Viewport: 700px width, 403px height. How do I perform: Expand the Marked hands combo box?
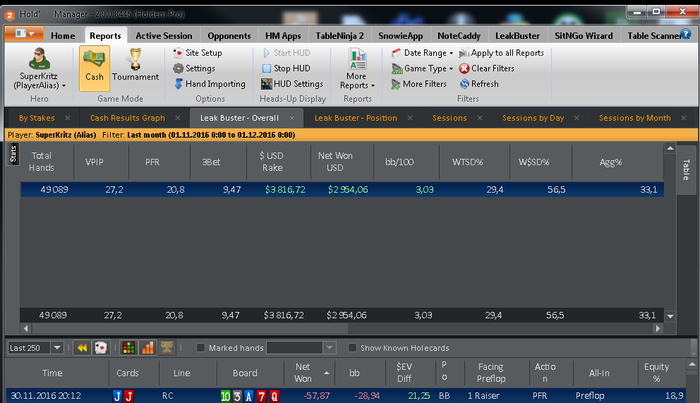tap(329, 348)
